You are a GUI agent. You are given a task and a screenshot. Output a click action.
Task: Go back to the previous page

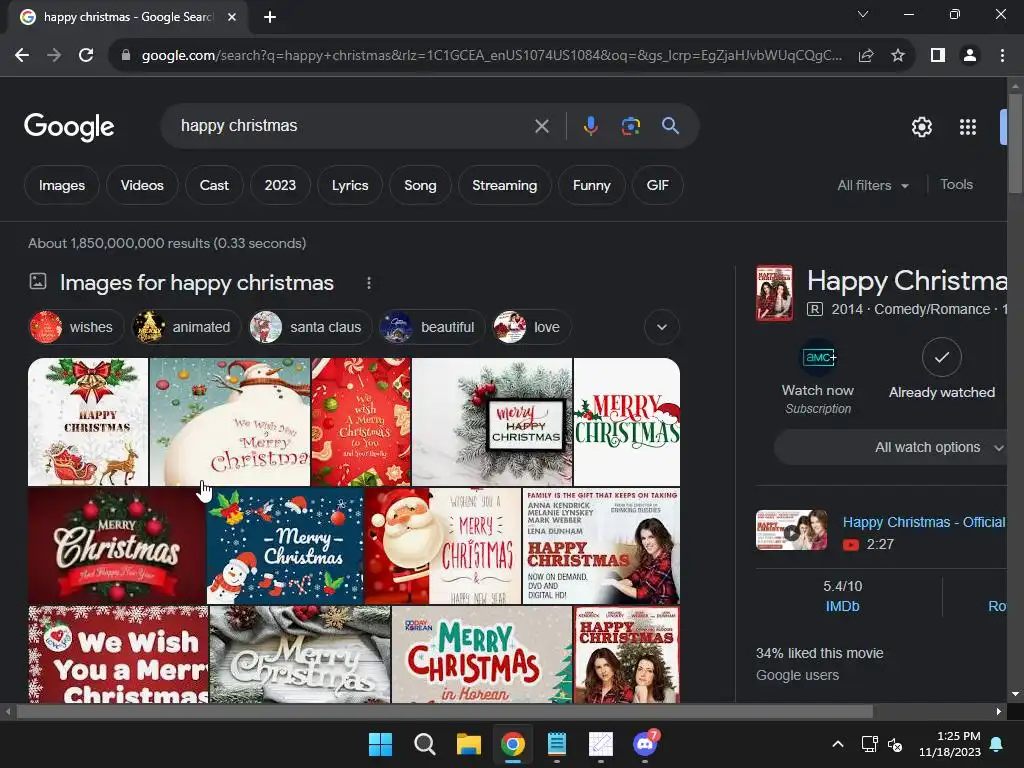point(22,56)
